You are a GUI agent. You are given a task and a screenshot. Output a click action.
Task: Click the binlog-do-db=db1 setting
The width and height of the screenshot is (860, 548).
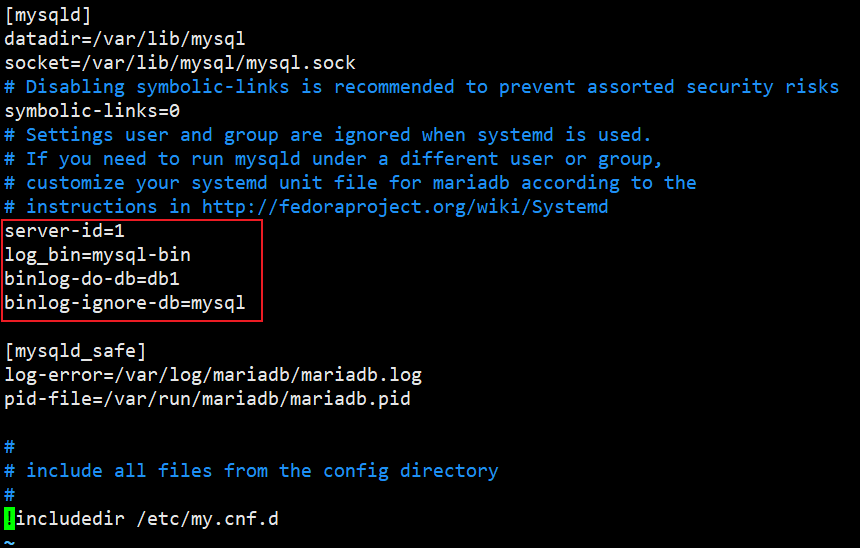tap(92, 279)
